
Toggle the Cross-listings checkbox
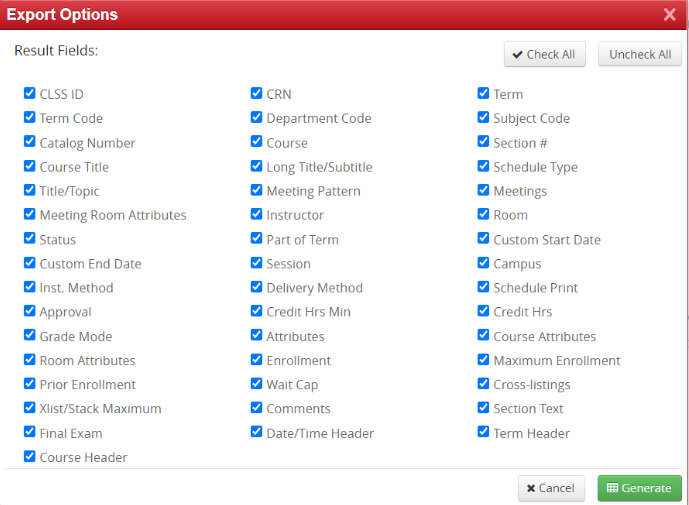[484, 384]
